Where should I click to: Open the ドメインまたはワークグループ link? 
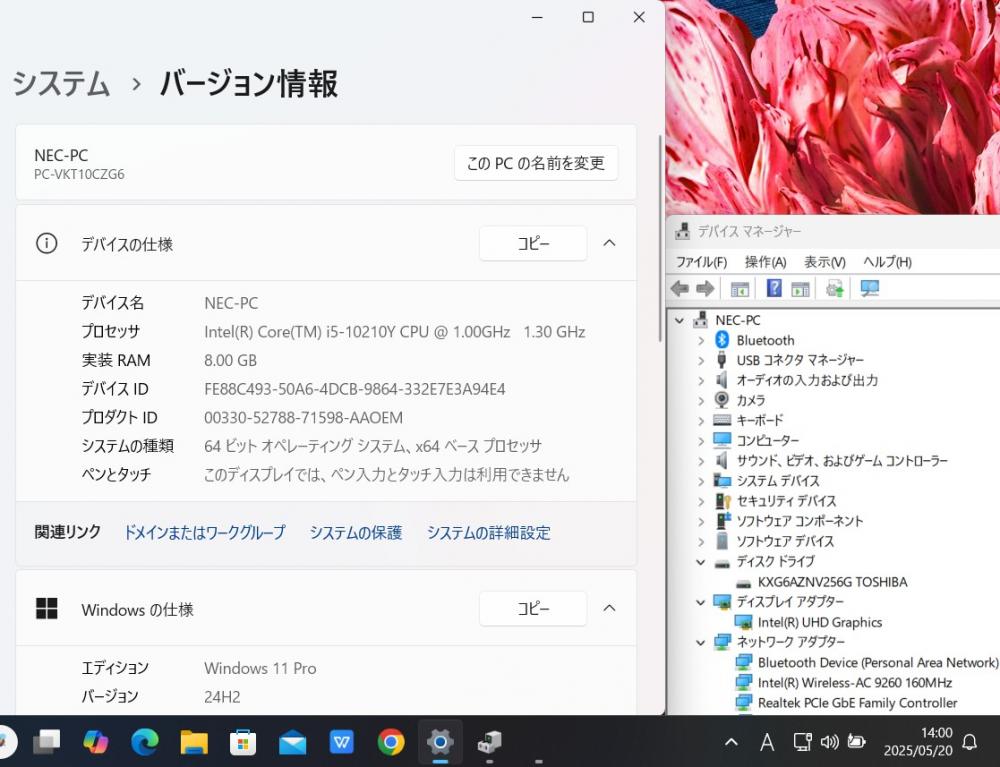coord(204,532)
